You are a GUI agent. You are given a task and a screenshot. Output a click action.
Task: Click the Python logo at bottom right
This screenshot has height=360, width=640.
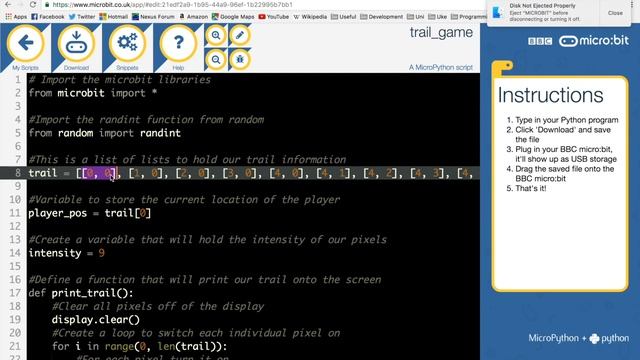(610, 338)
